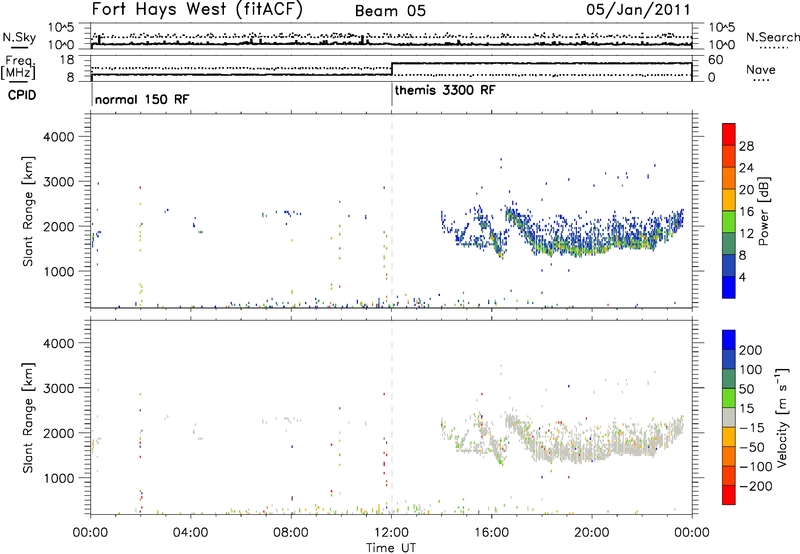
Task: Click the '18' frequency axis tick label
Action: (x=67, y=60)
